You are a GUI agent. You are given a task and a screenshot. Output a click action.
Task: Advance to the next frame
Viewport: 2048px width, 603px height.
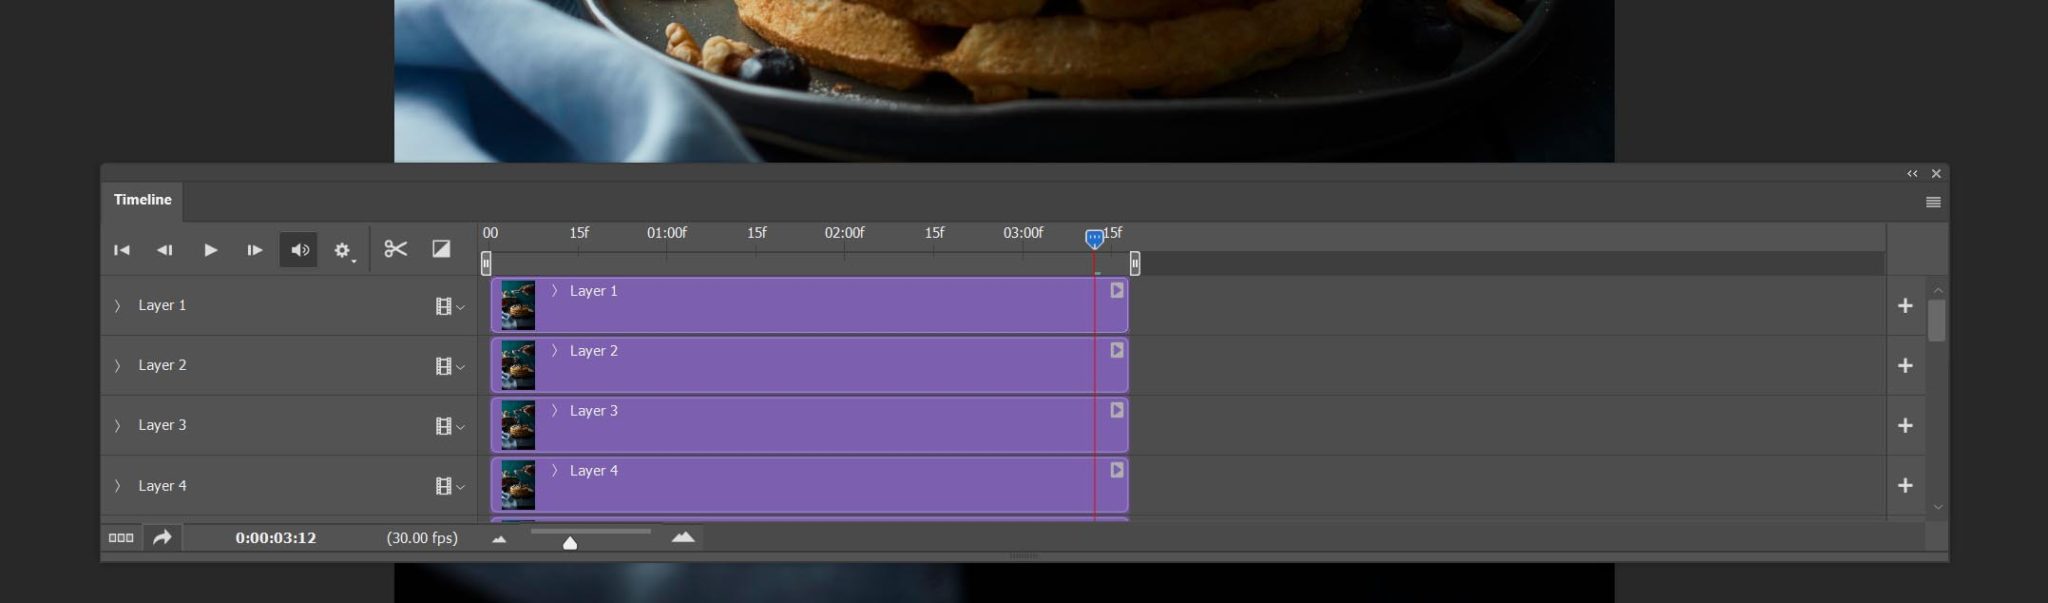(x=254, y=250)
